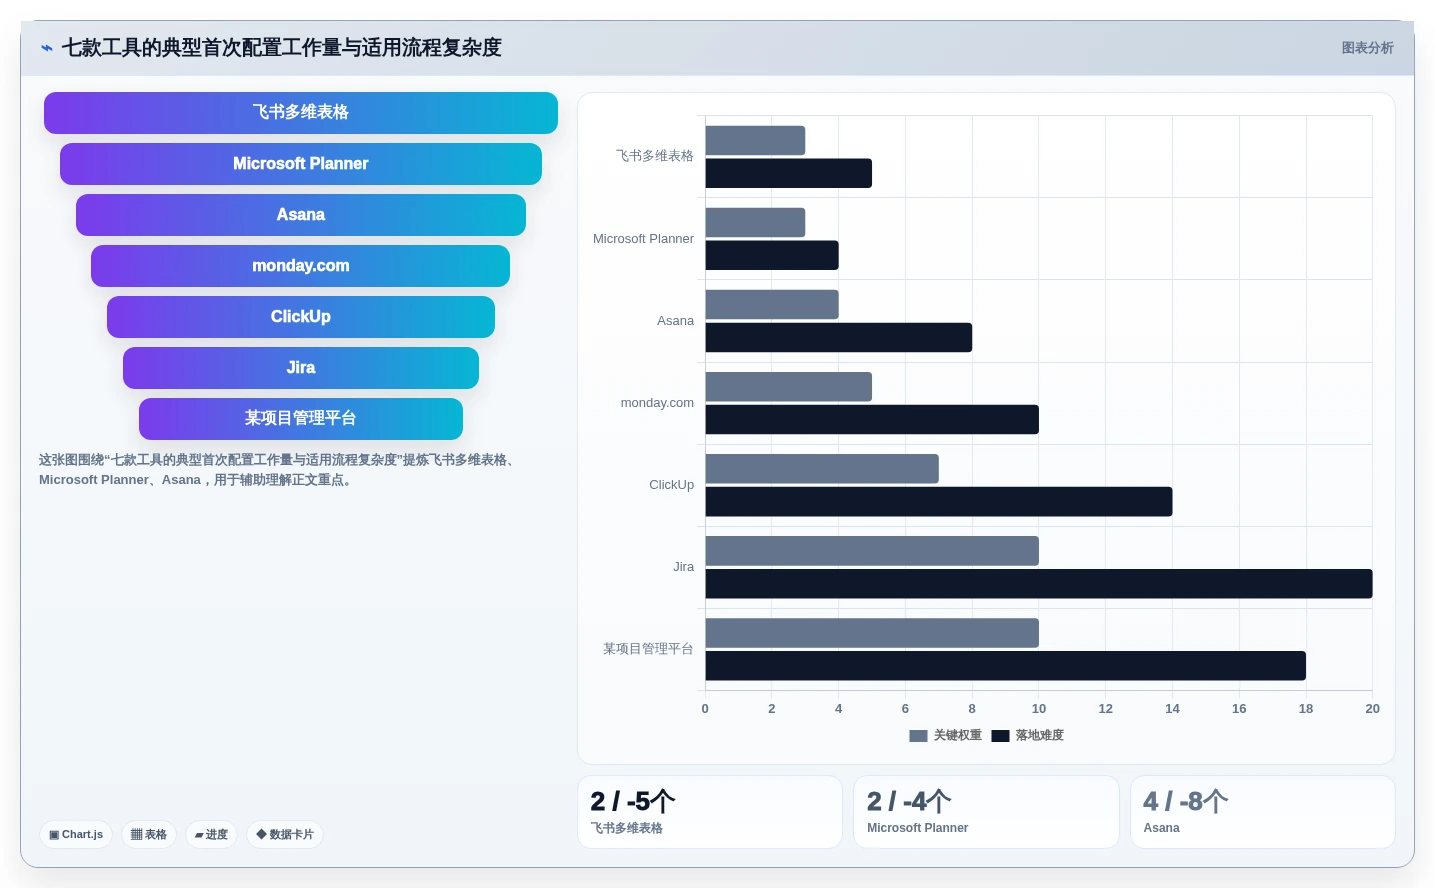The height and width of the screenshot is (888, 1435).
Task: Click the Jira y-axis label
Action: tap(683, 567)
